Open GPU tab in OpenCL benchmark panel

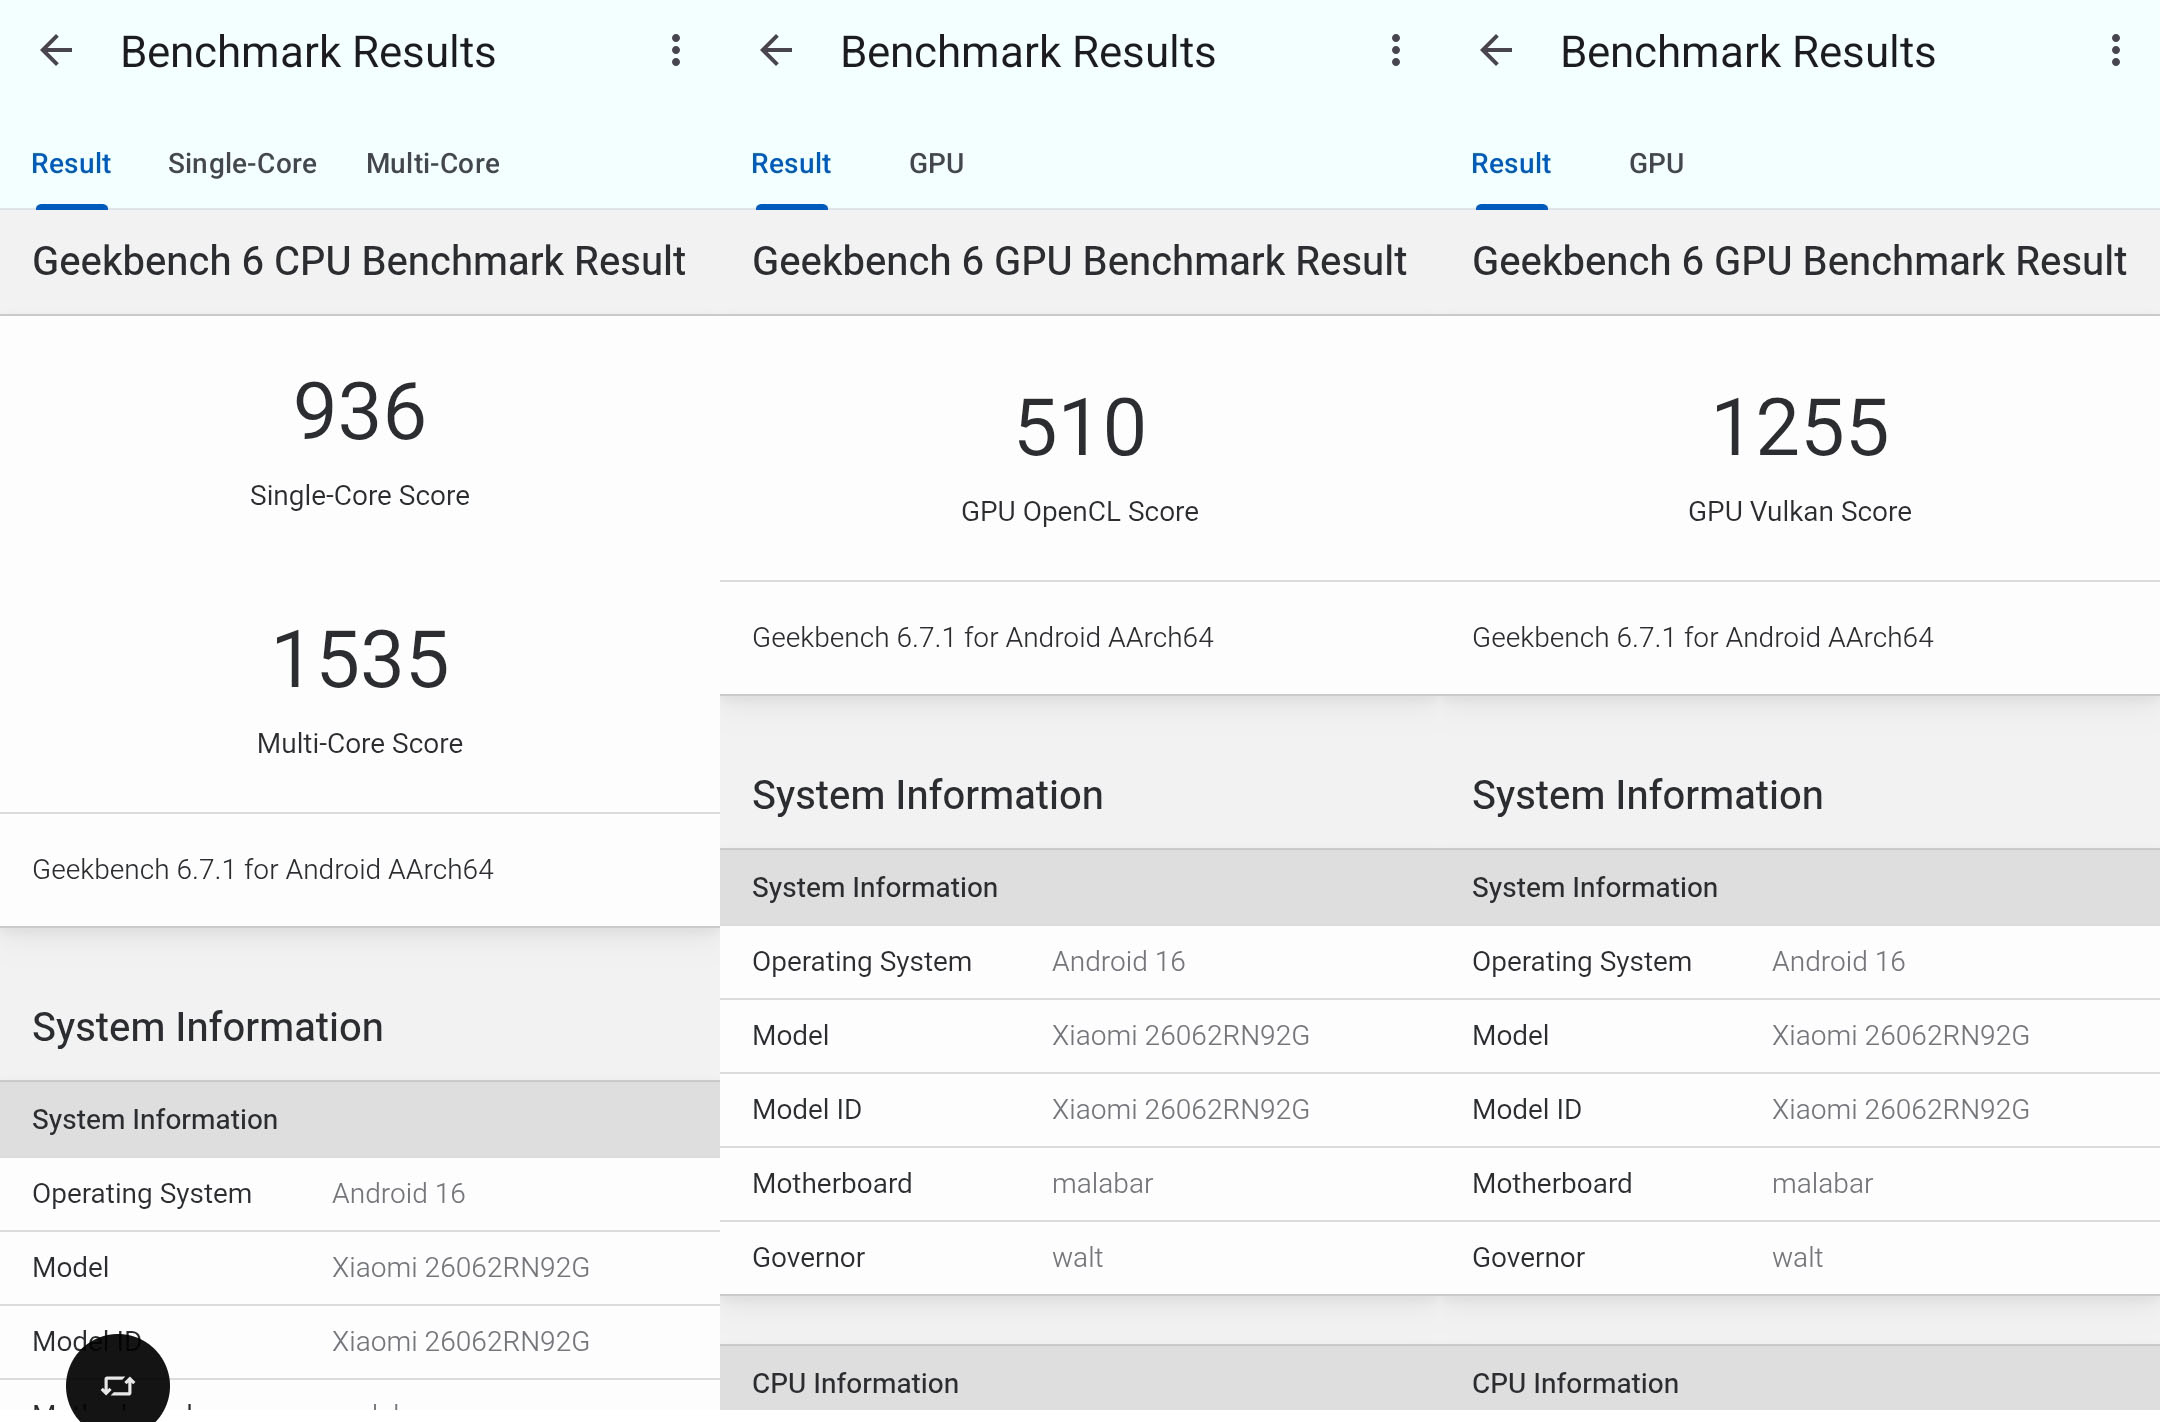pyautogui.click(x=936, y=163)
